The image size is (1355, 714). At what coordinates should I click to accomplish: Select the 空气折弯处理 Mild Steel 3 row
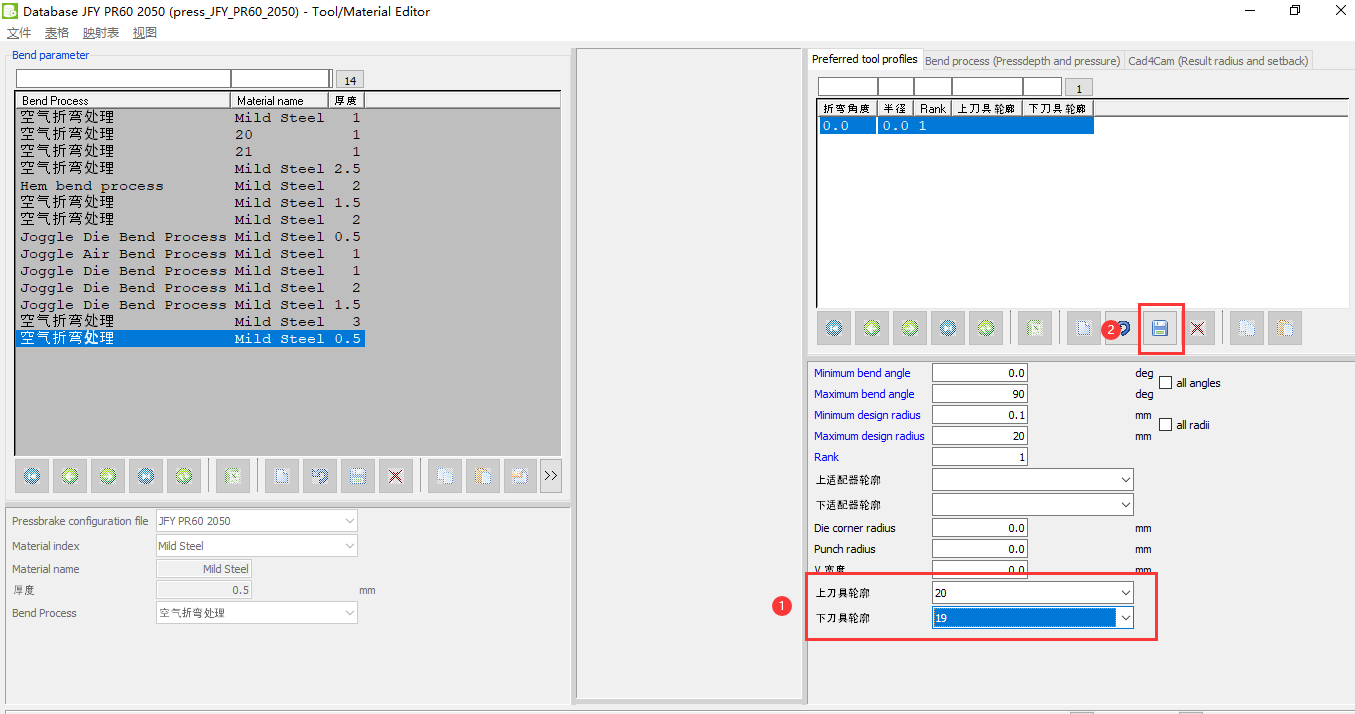190,322
